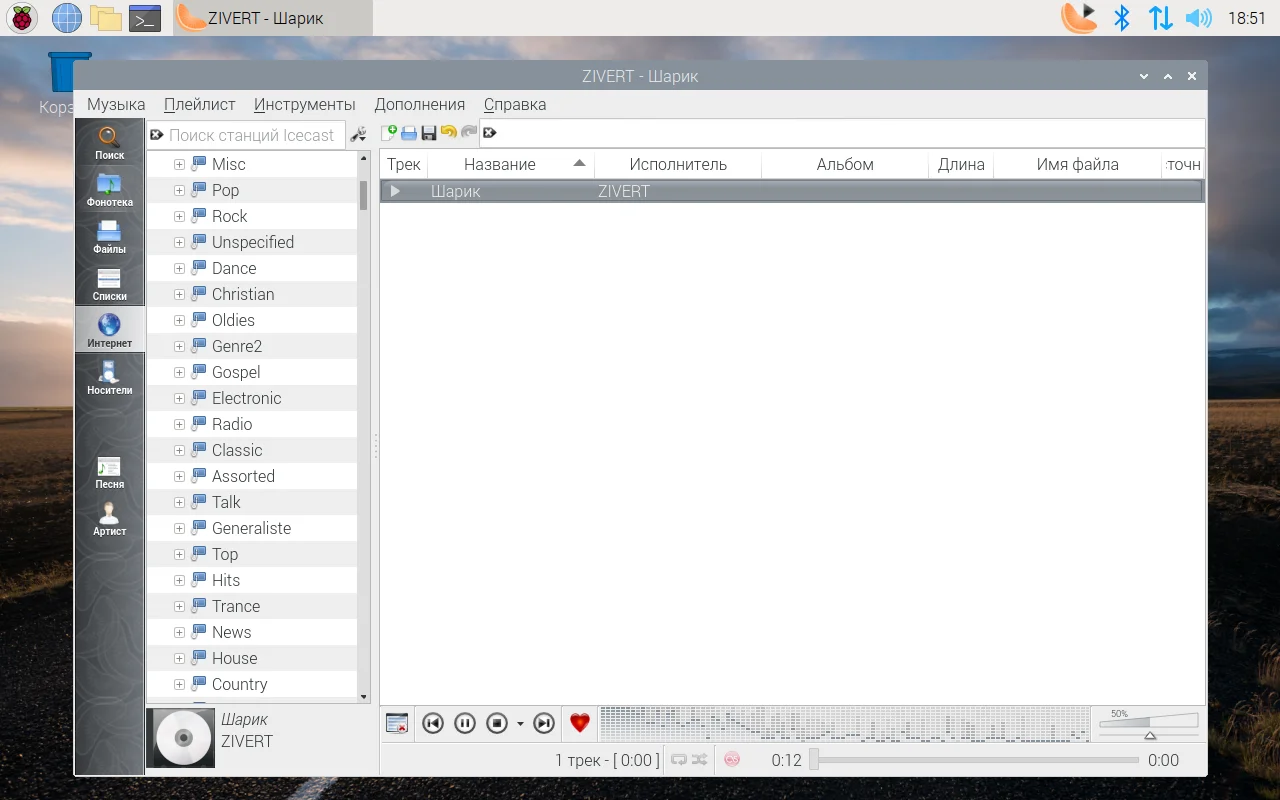
Task: Expand the Rock genre node
Action: 179,216
